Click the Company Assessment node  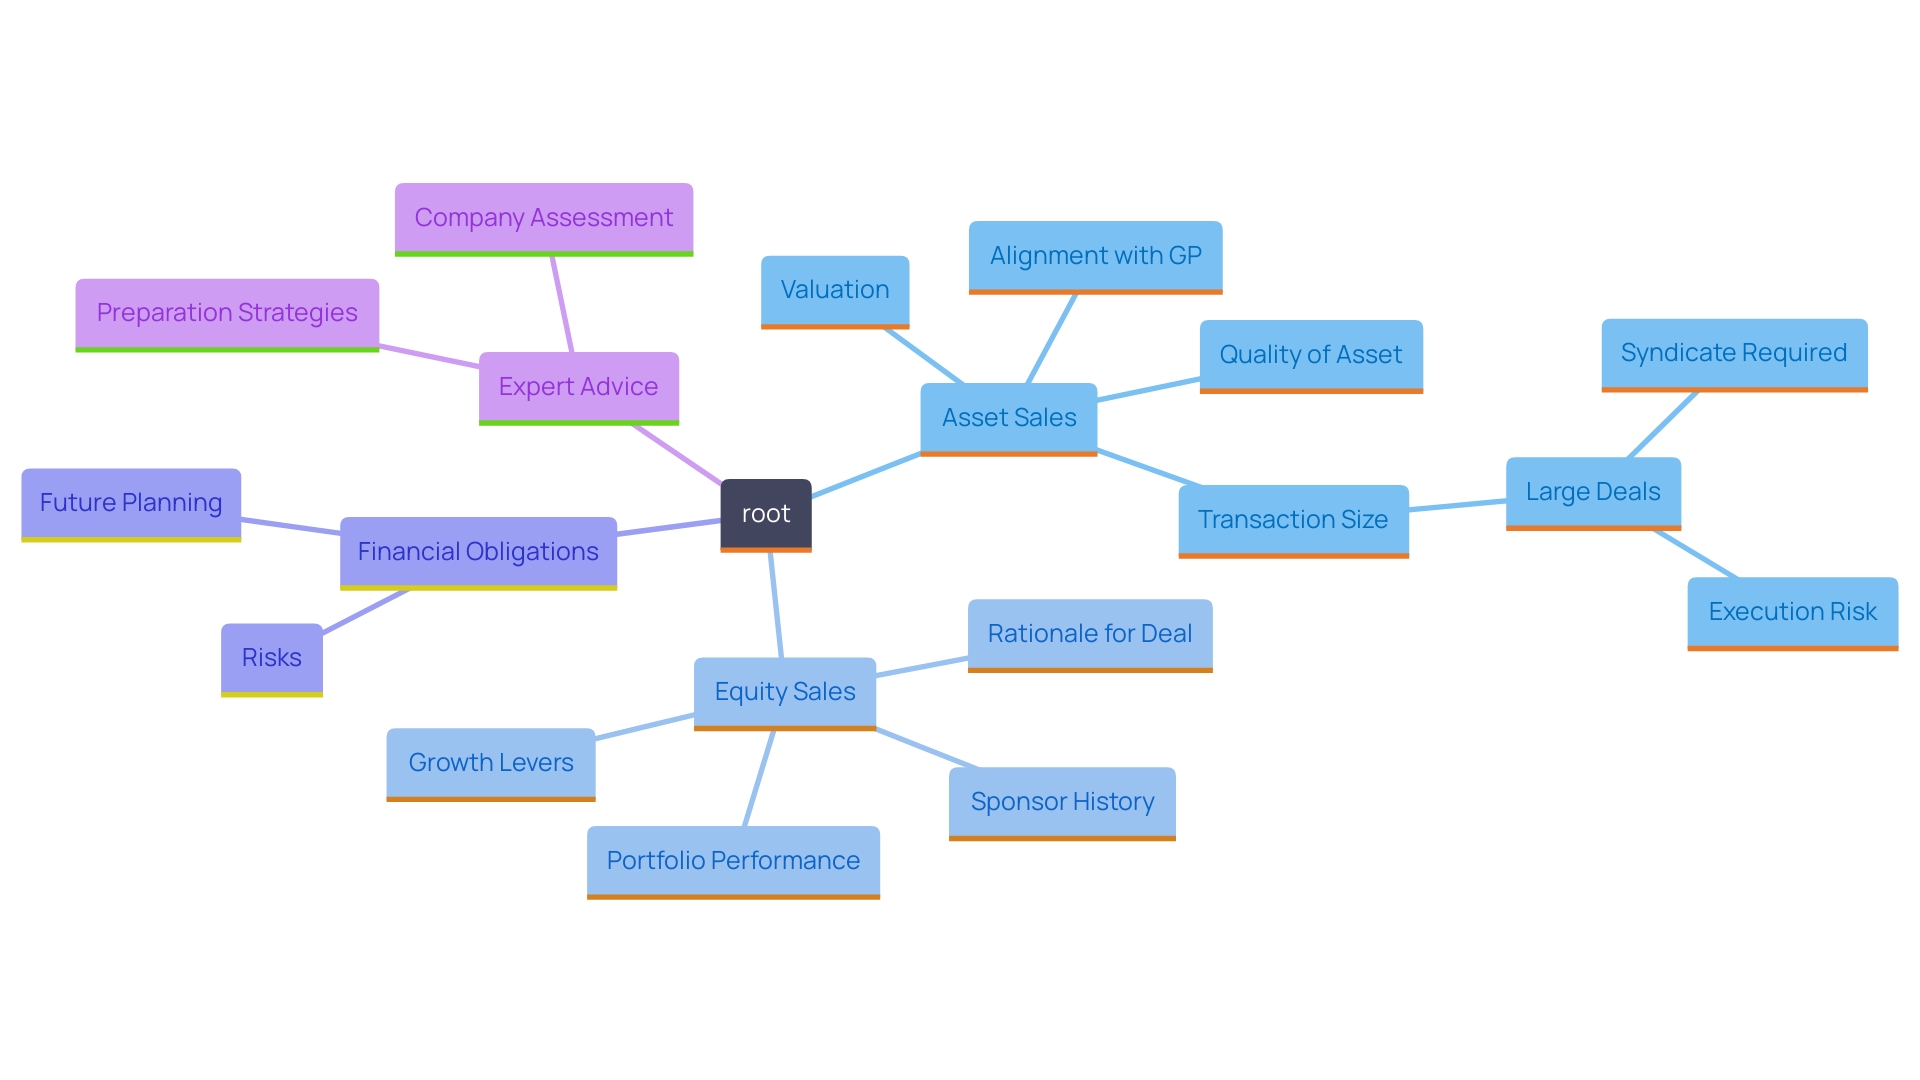click(543, 222)
